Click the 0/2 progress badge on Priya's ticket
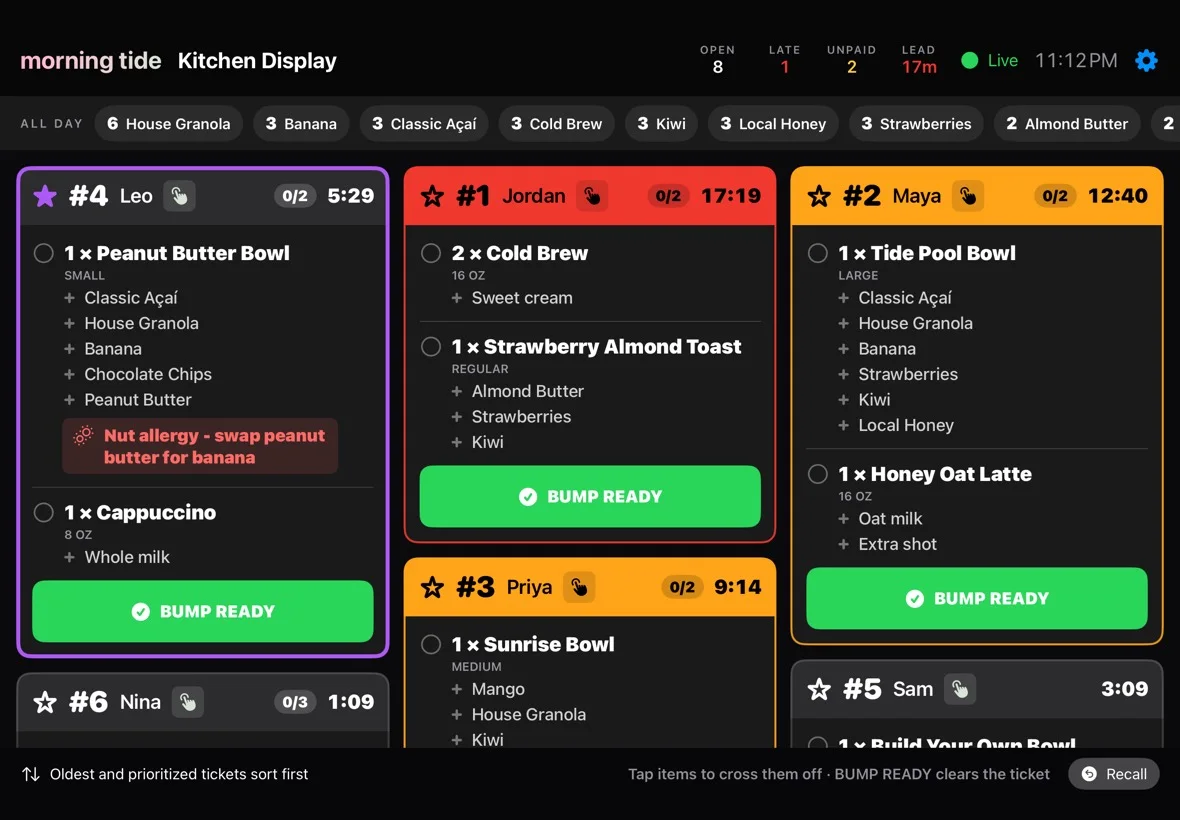The width and height of the screenshot is (1180, 820). pos(682,587)
